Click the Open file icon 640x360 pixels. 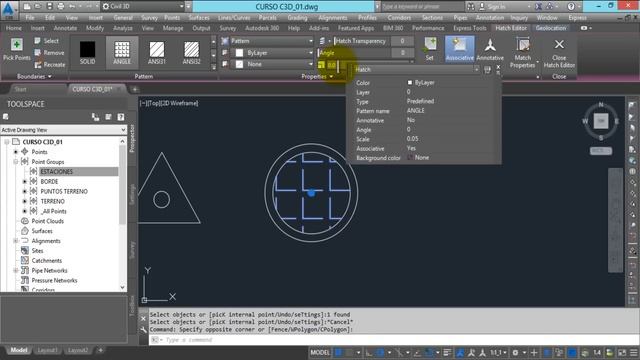point(38,6)
